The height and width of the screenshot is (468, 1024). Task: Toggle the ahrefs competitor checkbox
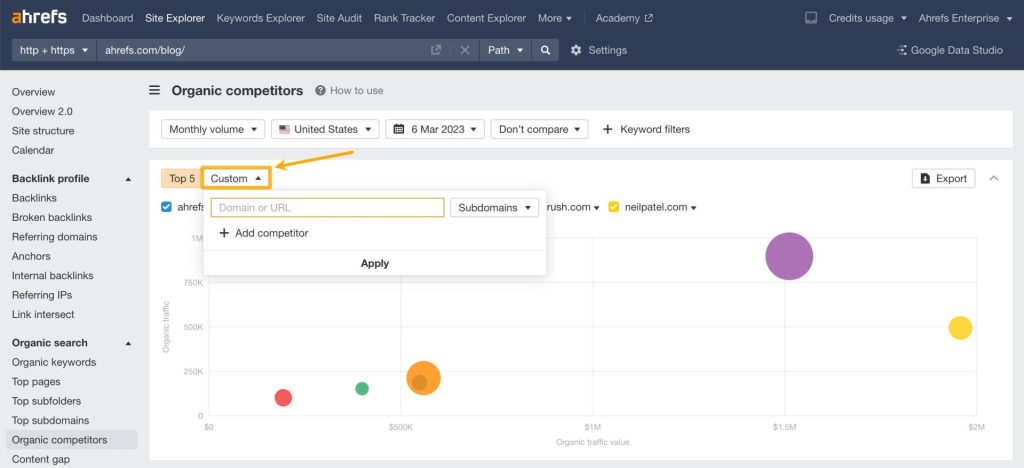coord(167,207)
